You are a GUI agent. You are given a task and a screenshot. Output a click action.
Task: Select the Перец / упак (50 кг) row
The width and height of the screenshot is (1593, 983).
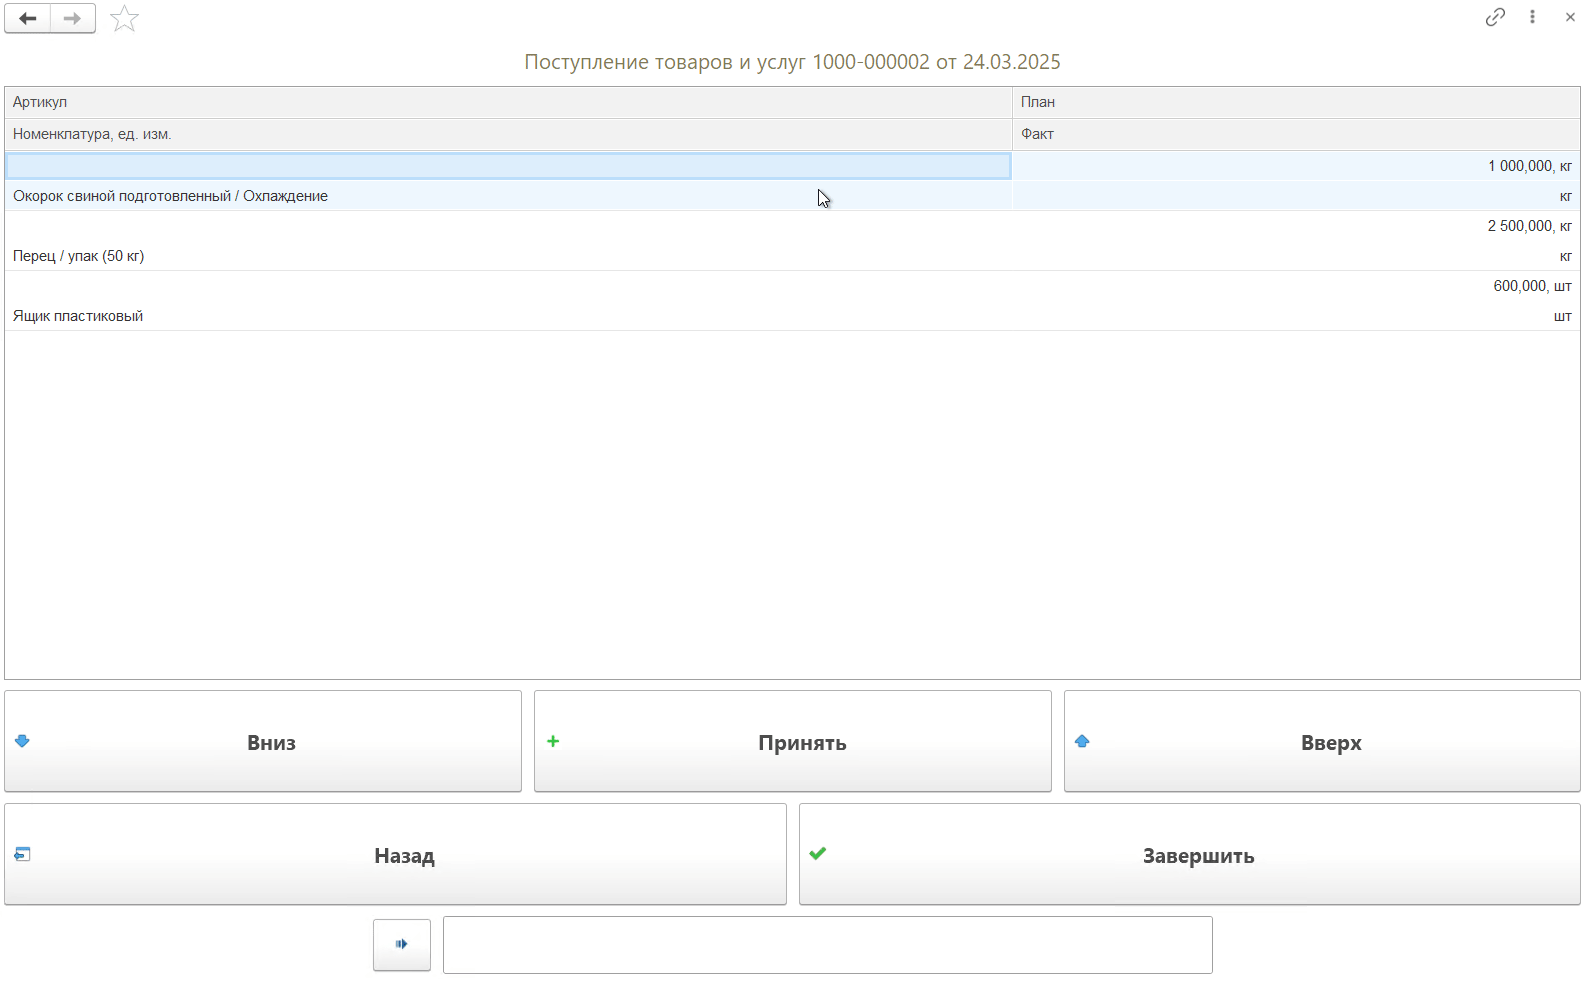[79, 256]
